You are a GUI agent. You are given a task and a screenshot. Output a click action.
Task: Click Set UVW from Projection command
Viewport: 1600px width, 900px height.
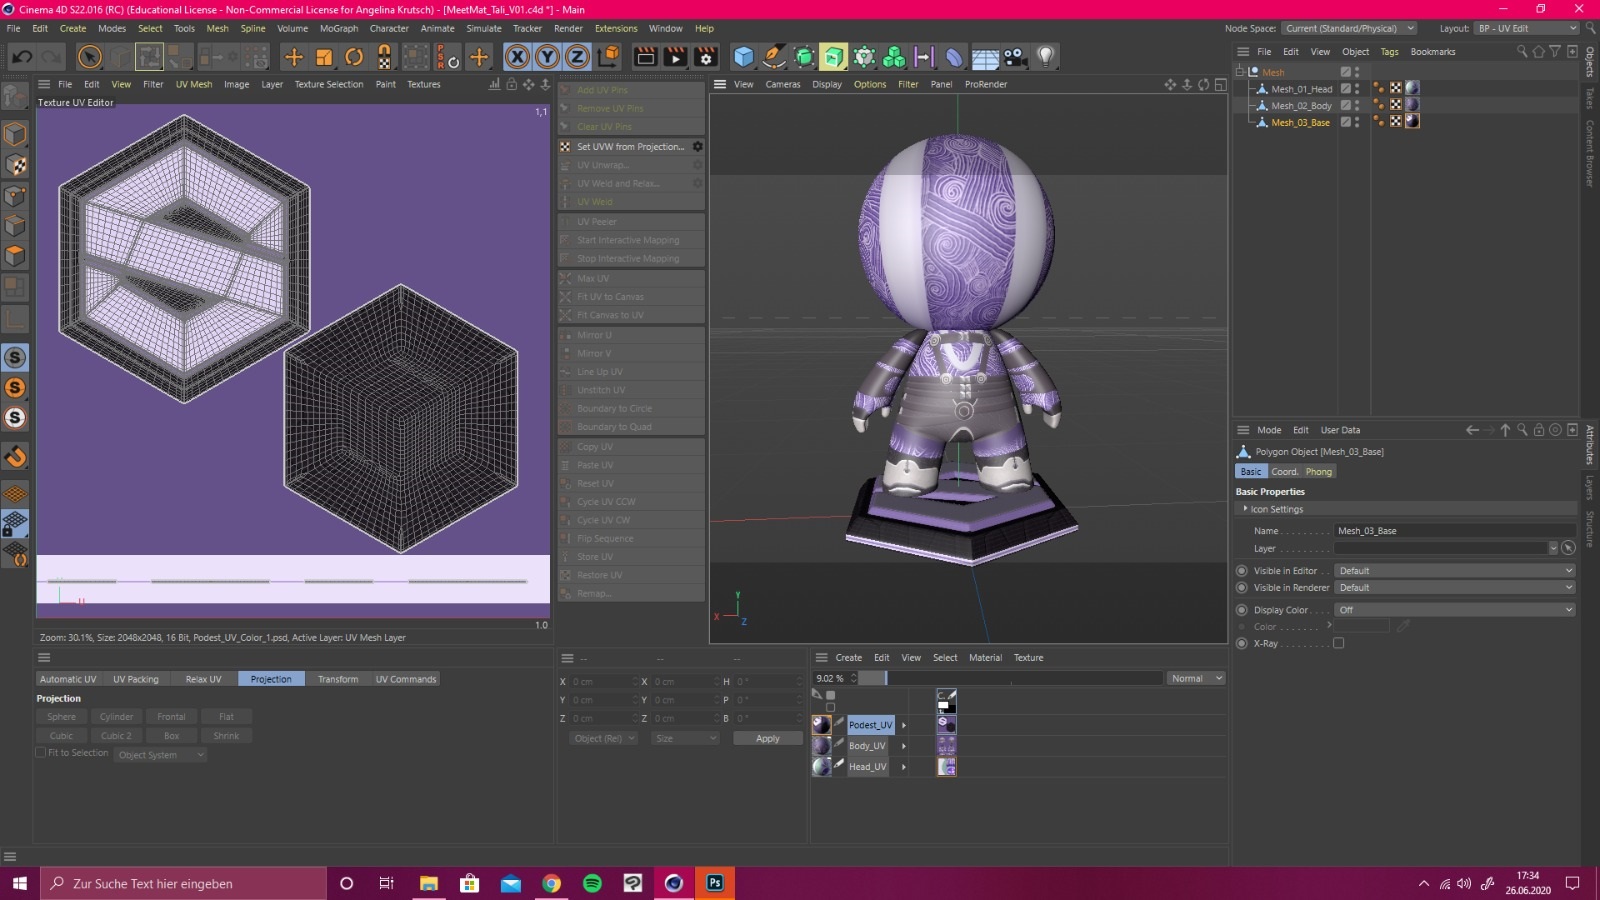(x=630, y=147)
